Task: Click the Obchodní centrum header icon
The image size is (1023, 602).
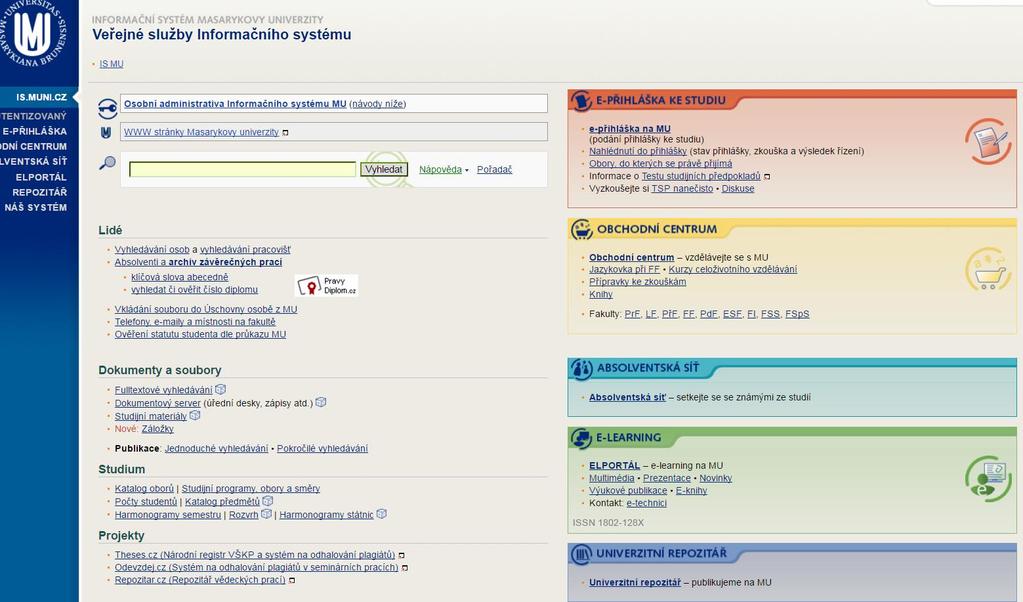Action: coord(581,229)
